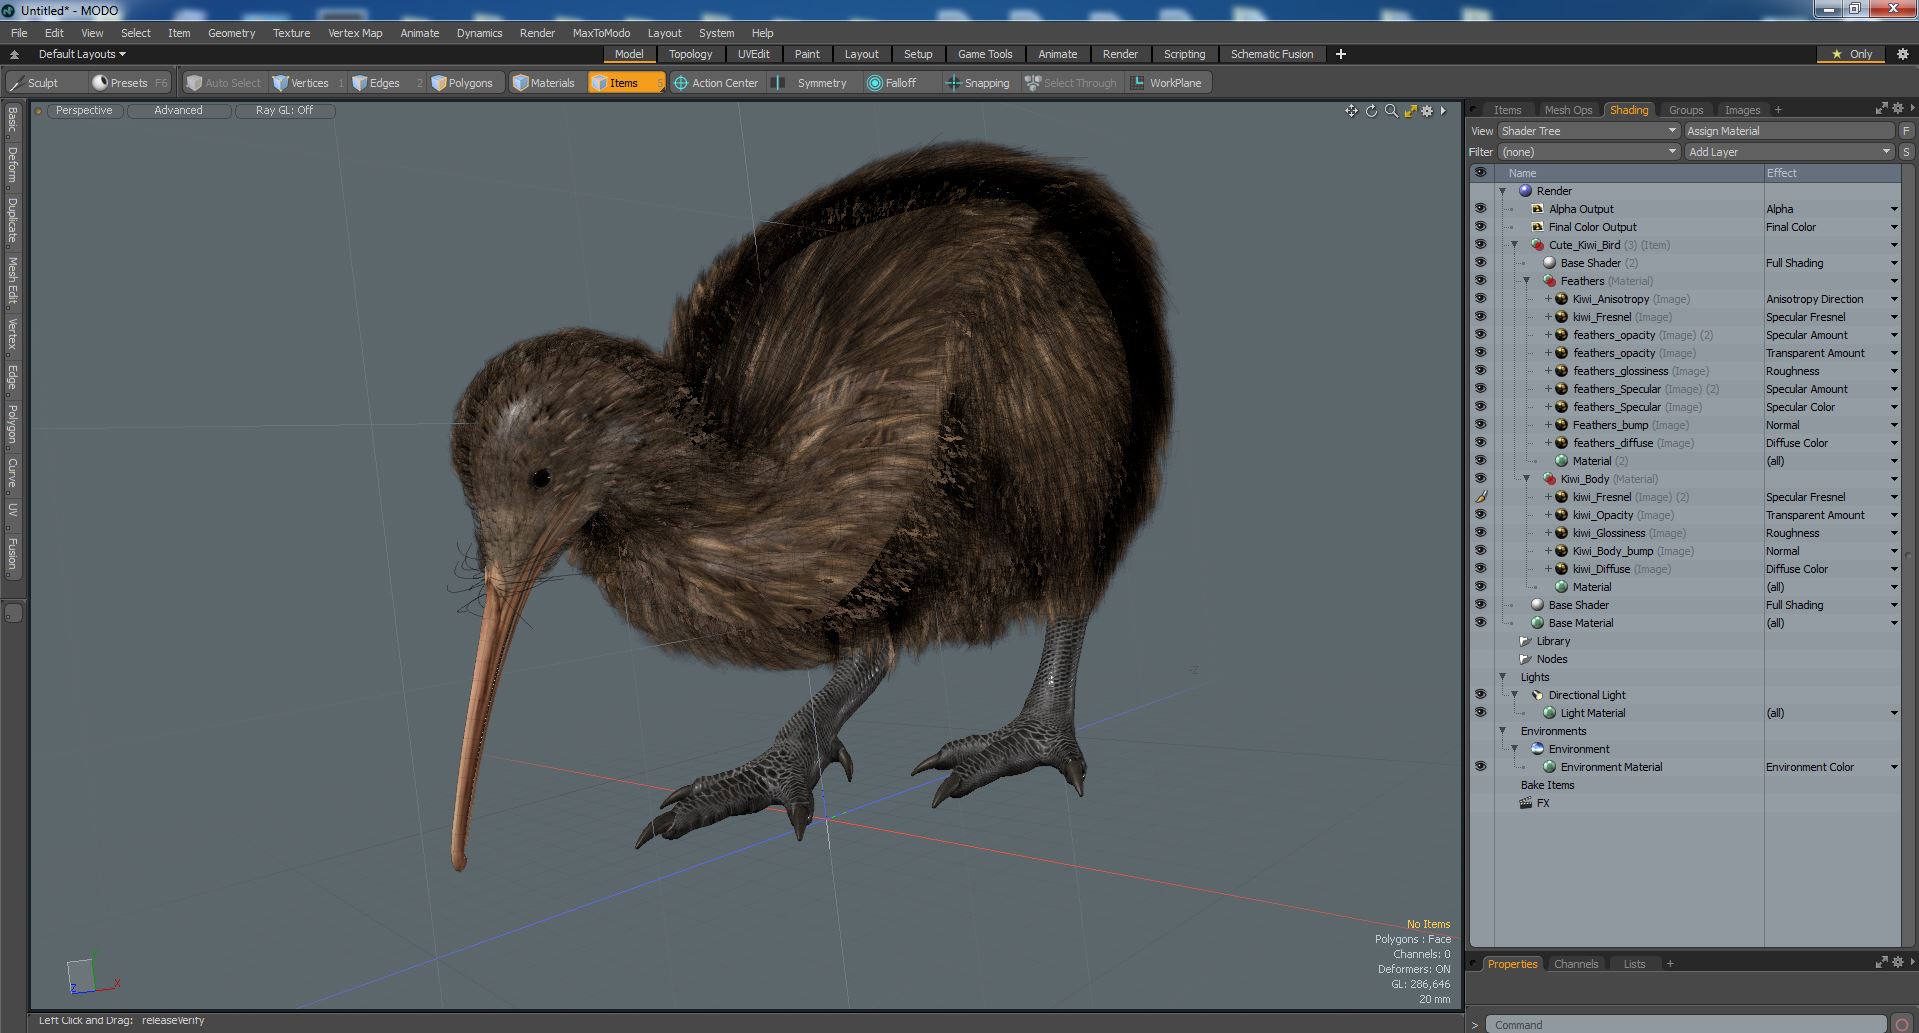Collapse the Kiwi_Body material group

tap(1526, 479)
